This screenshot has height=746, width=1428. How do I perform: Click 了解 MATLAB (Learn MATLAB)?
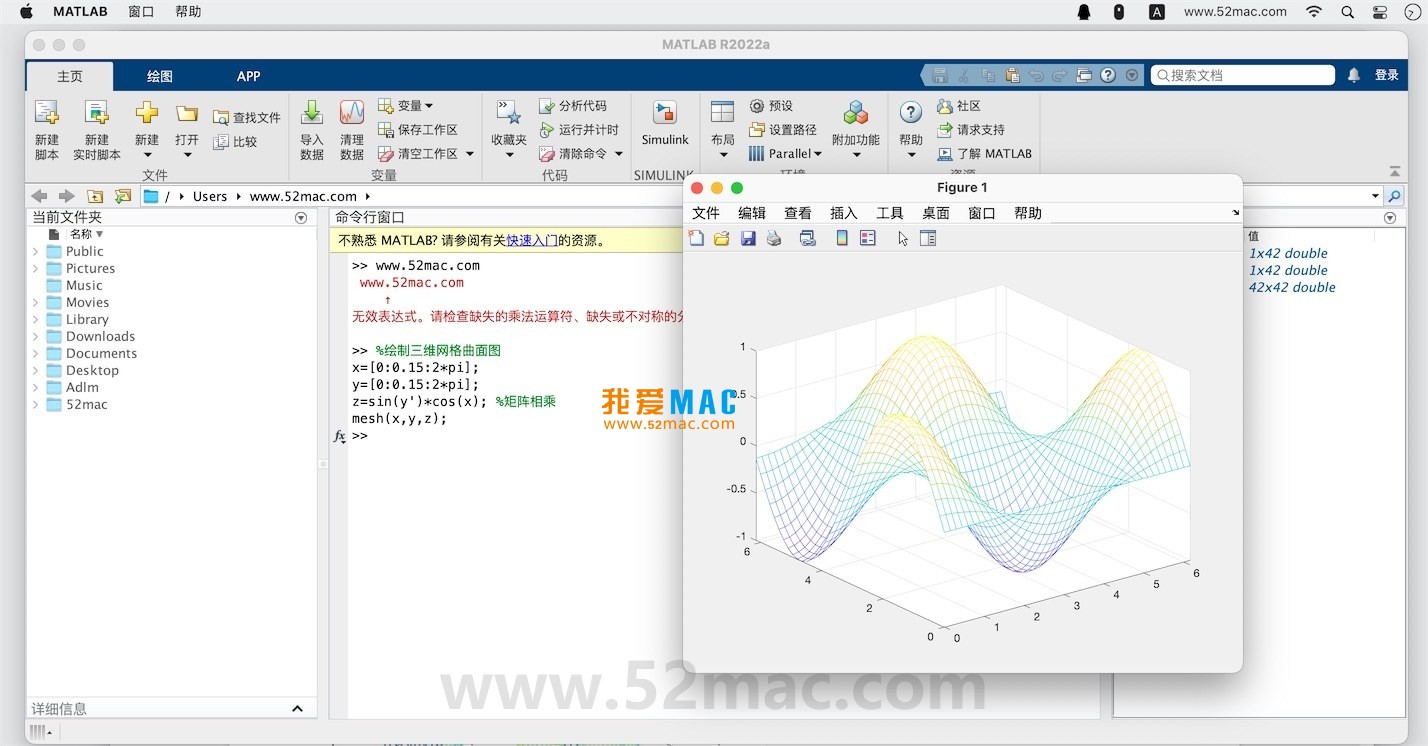click(985, 154)
